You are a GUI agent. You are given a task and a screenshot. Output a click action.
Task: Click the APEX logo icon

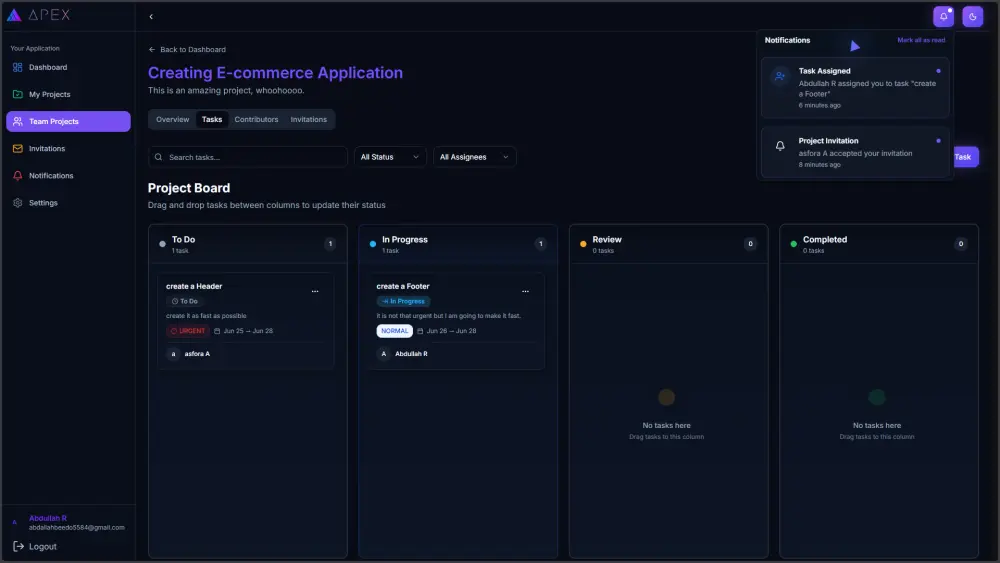[x=14, y=15]
